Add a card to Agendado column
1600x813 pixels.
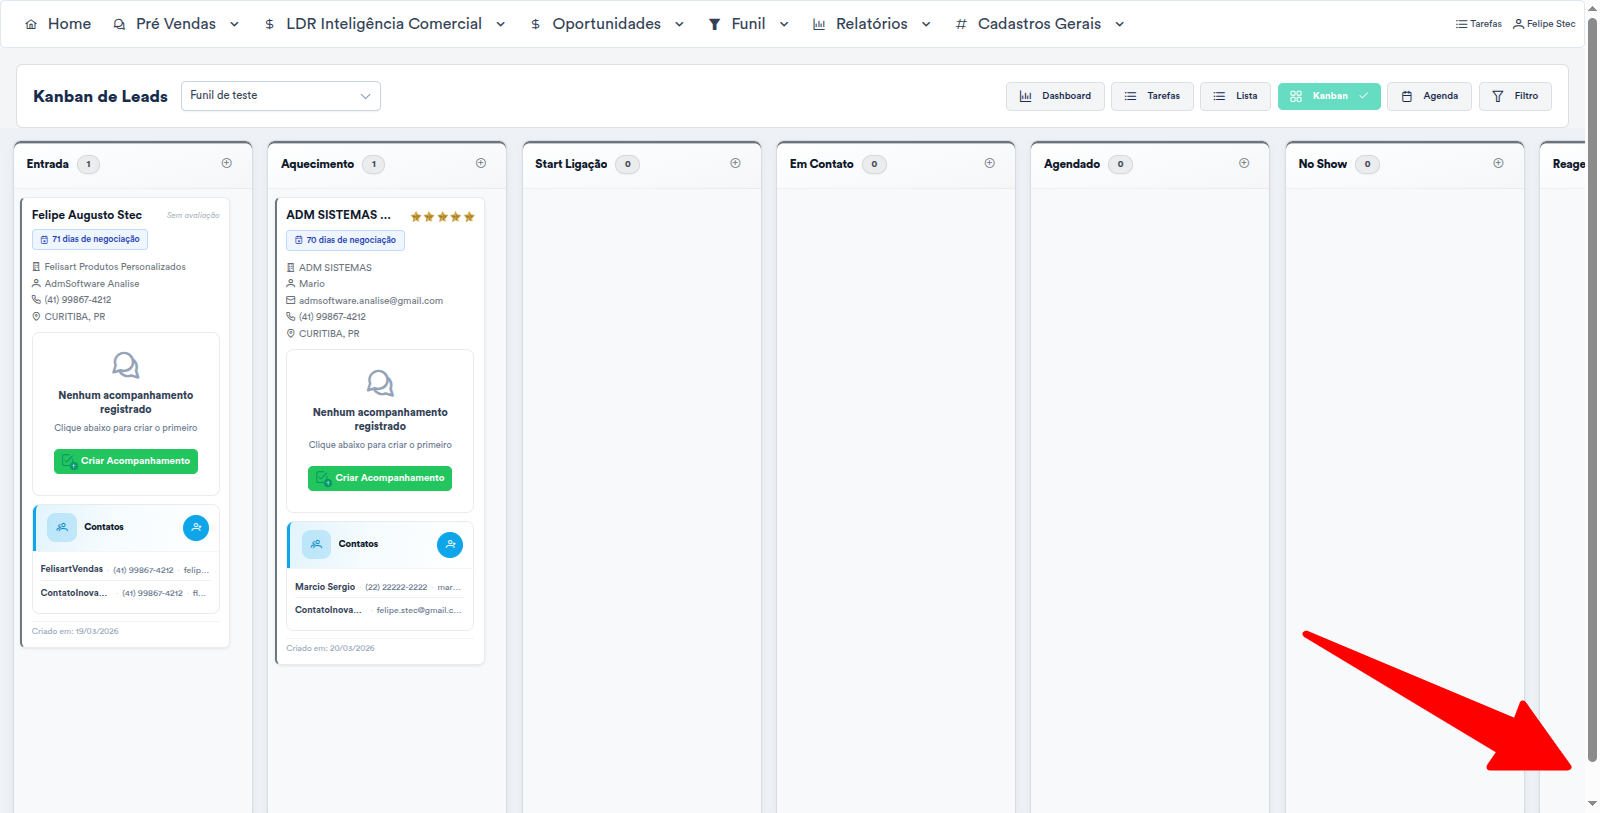[x=1244, y=163]
